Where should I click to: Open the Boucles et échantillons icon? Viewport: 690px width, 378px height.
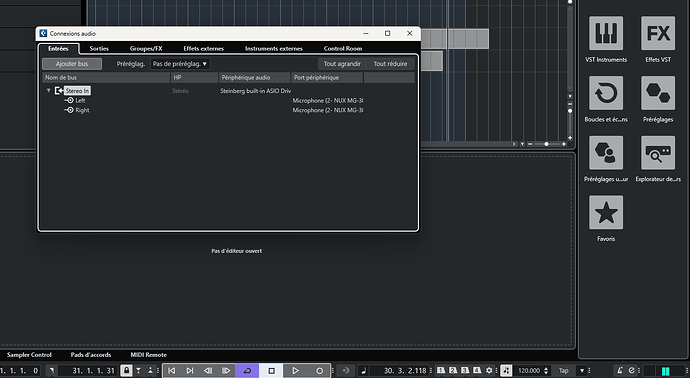point(606,93)
